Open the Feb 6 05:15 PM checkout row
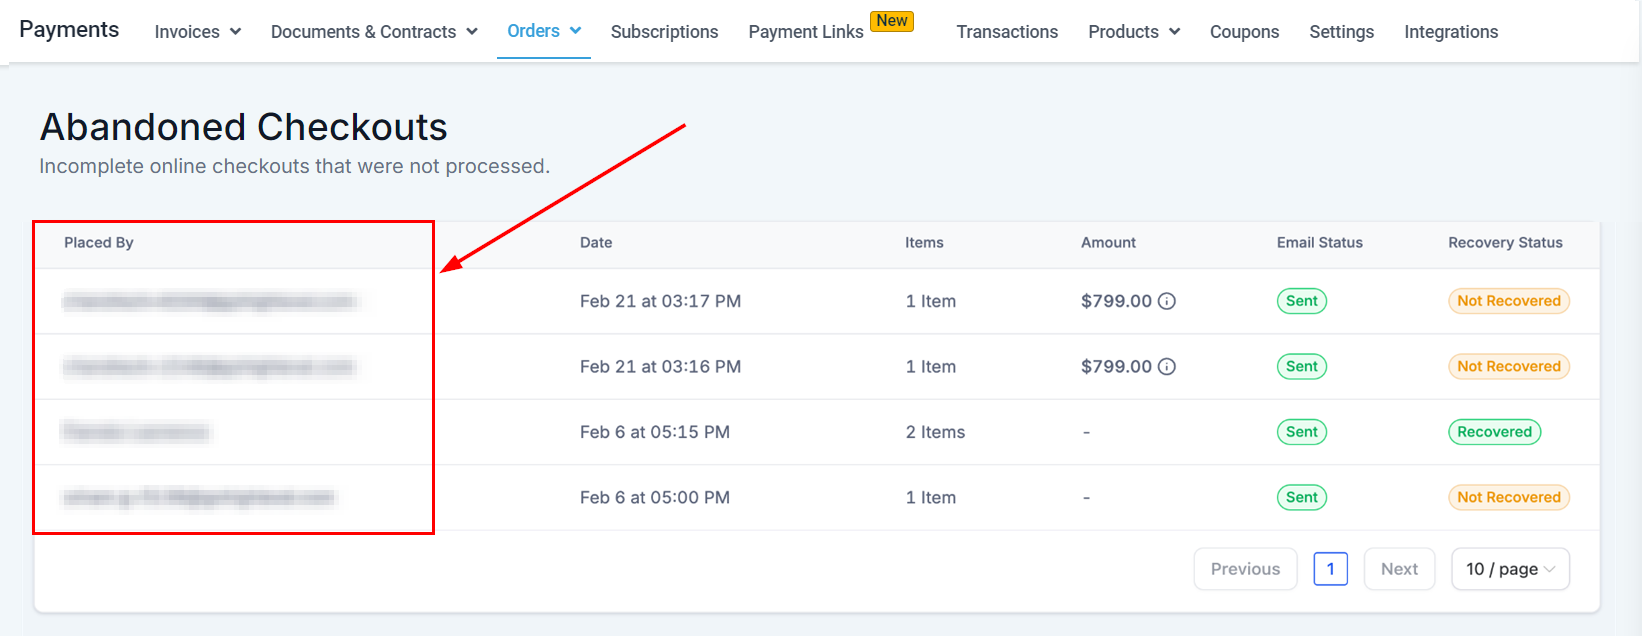This screenshot has width=1642, height=636. (x=654, y=432)
